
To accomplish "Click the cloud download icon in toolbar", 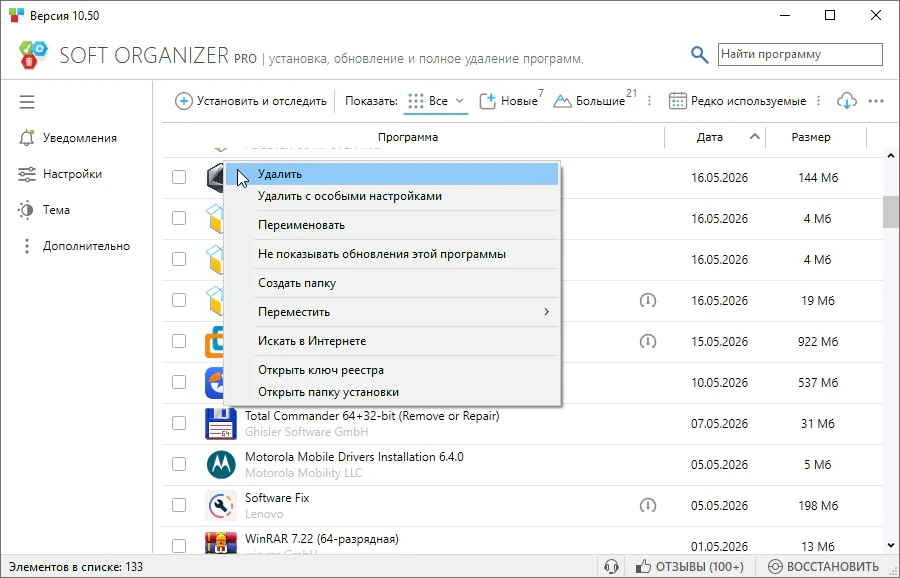I will tap(847, 101).
